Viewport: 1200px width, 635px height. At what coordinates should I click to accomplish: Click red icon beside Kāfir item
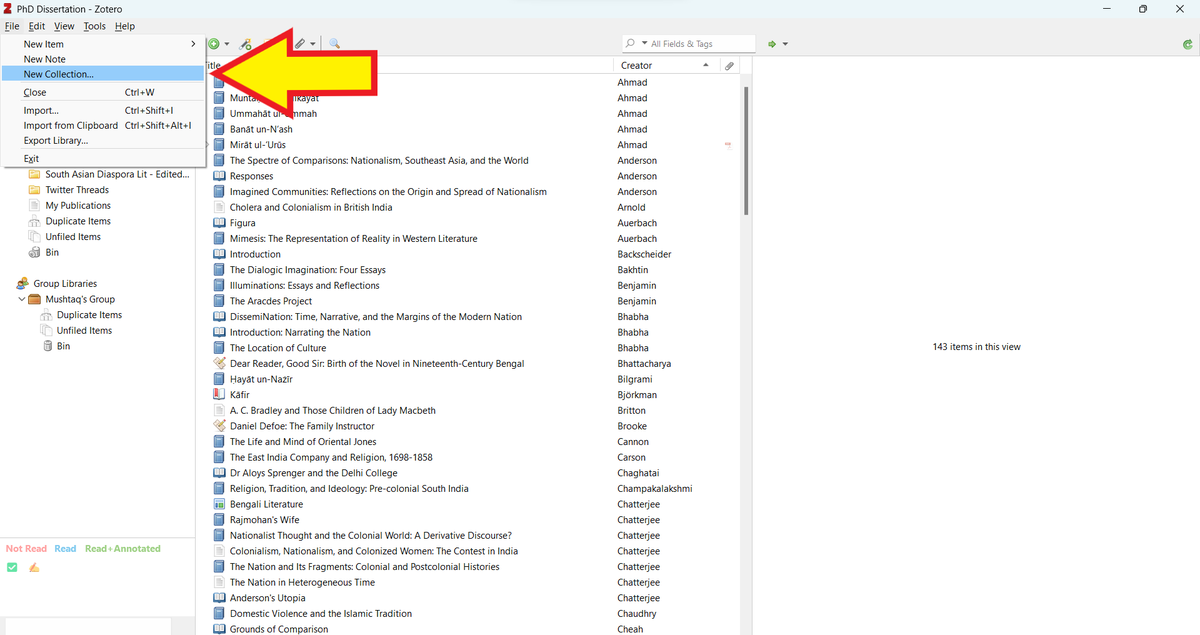tap(220, 395)
